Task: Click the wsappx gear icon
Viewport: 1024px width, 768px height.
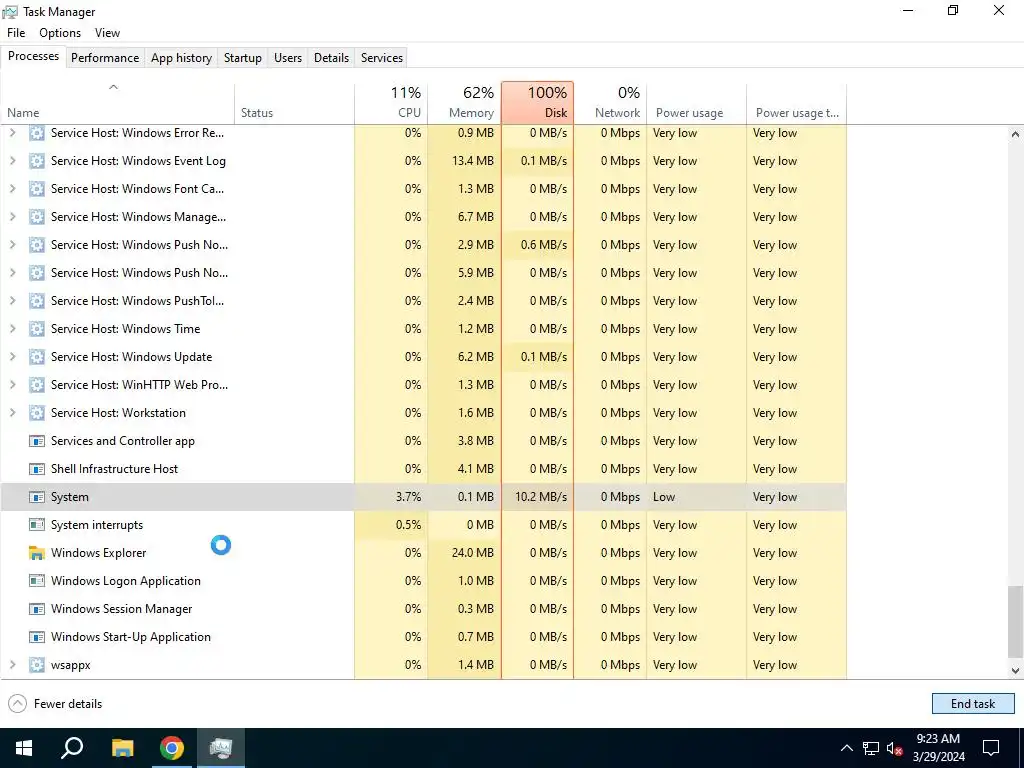Action: (37, 665)
